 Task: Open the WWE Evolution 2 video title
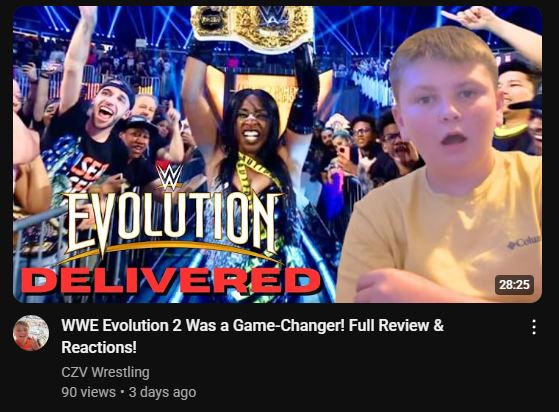252,336
